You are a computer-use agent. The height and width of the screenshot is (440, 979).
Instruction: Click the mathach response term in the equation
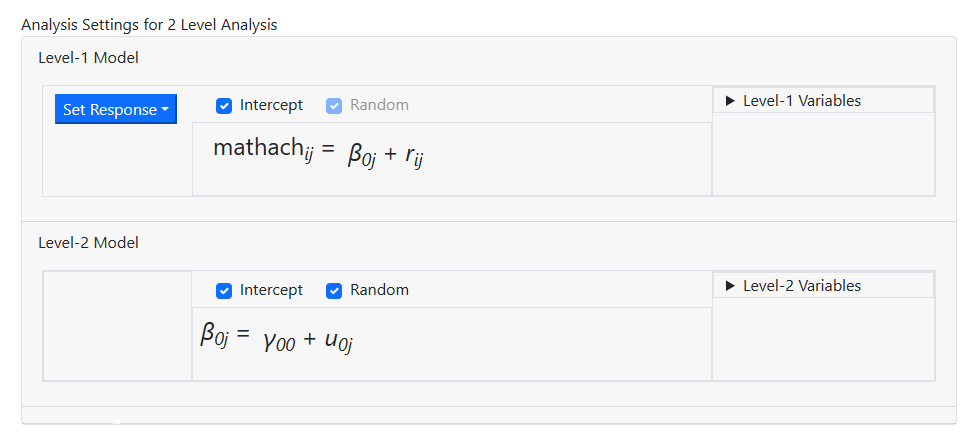258,149
